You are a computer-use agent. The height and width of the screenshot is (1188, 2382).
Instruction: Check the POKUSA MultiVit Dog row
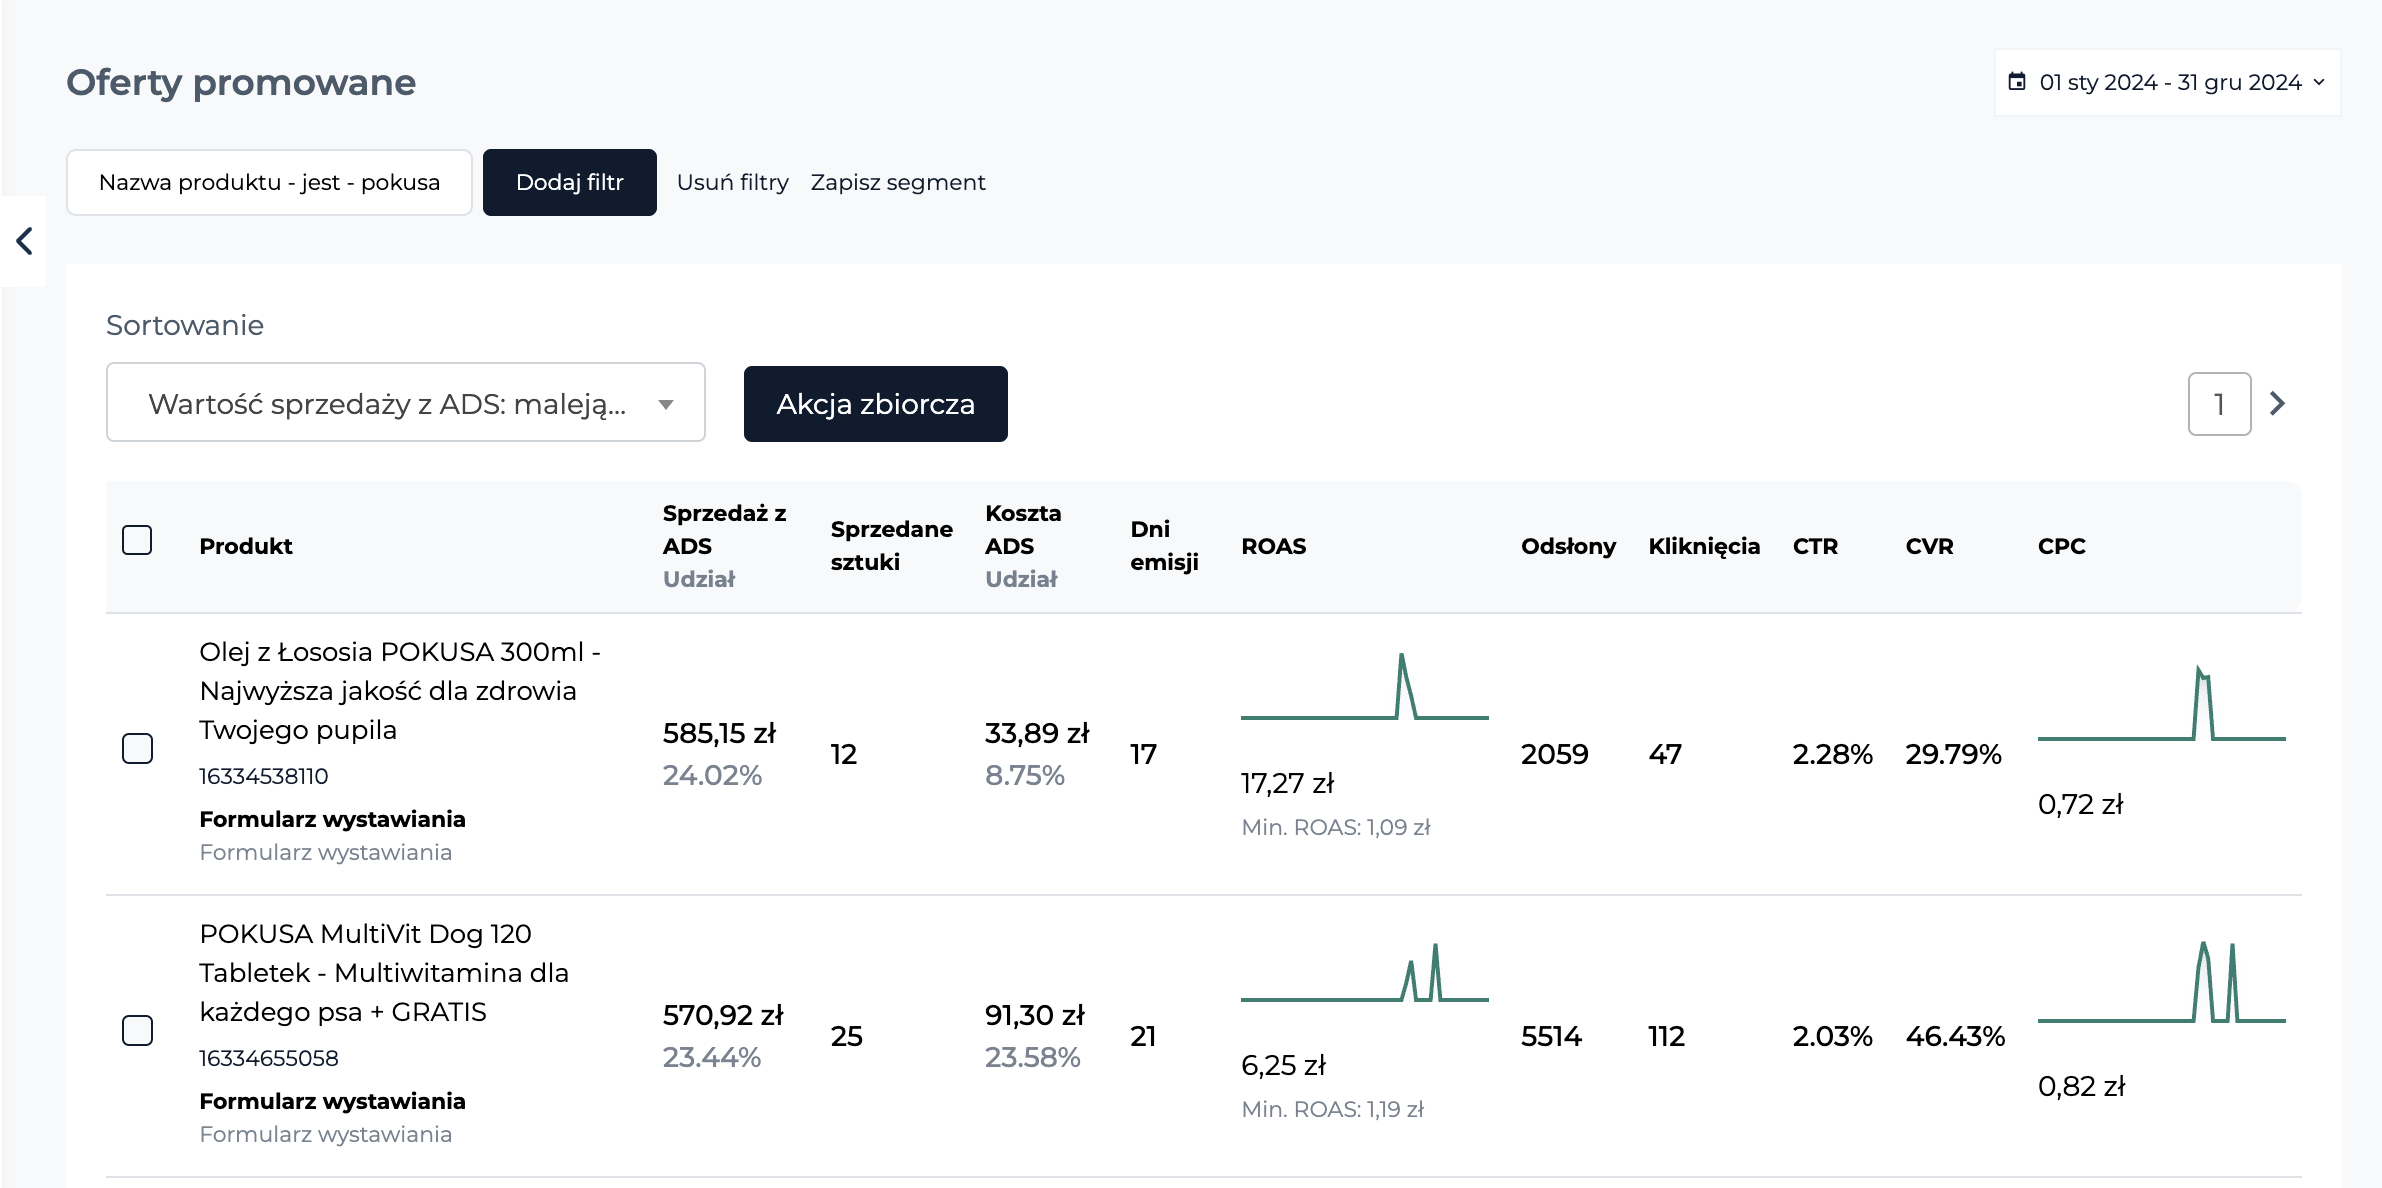[x=137, y=1030]
